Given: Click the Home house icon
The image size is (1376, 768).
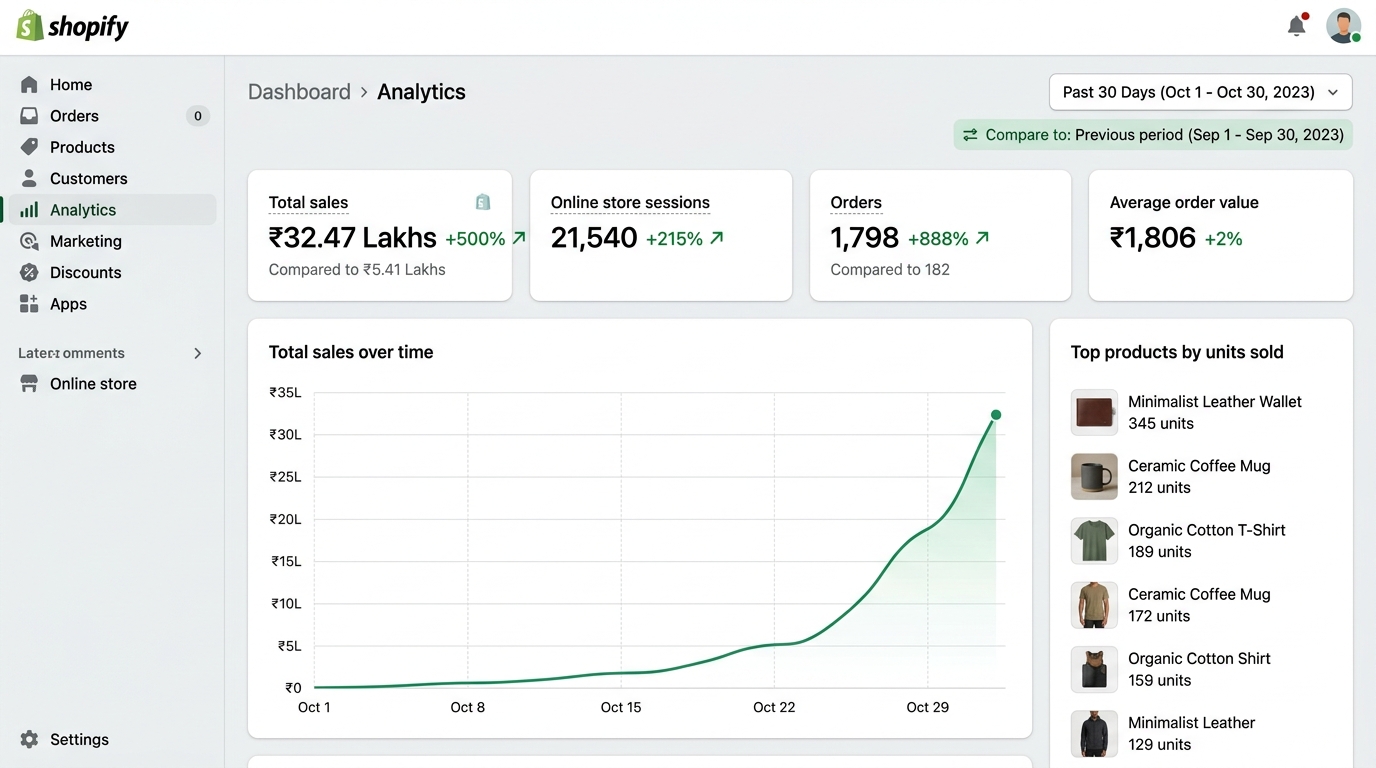Looking at the screenshot, I should click(x=29, y=85).
